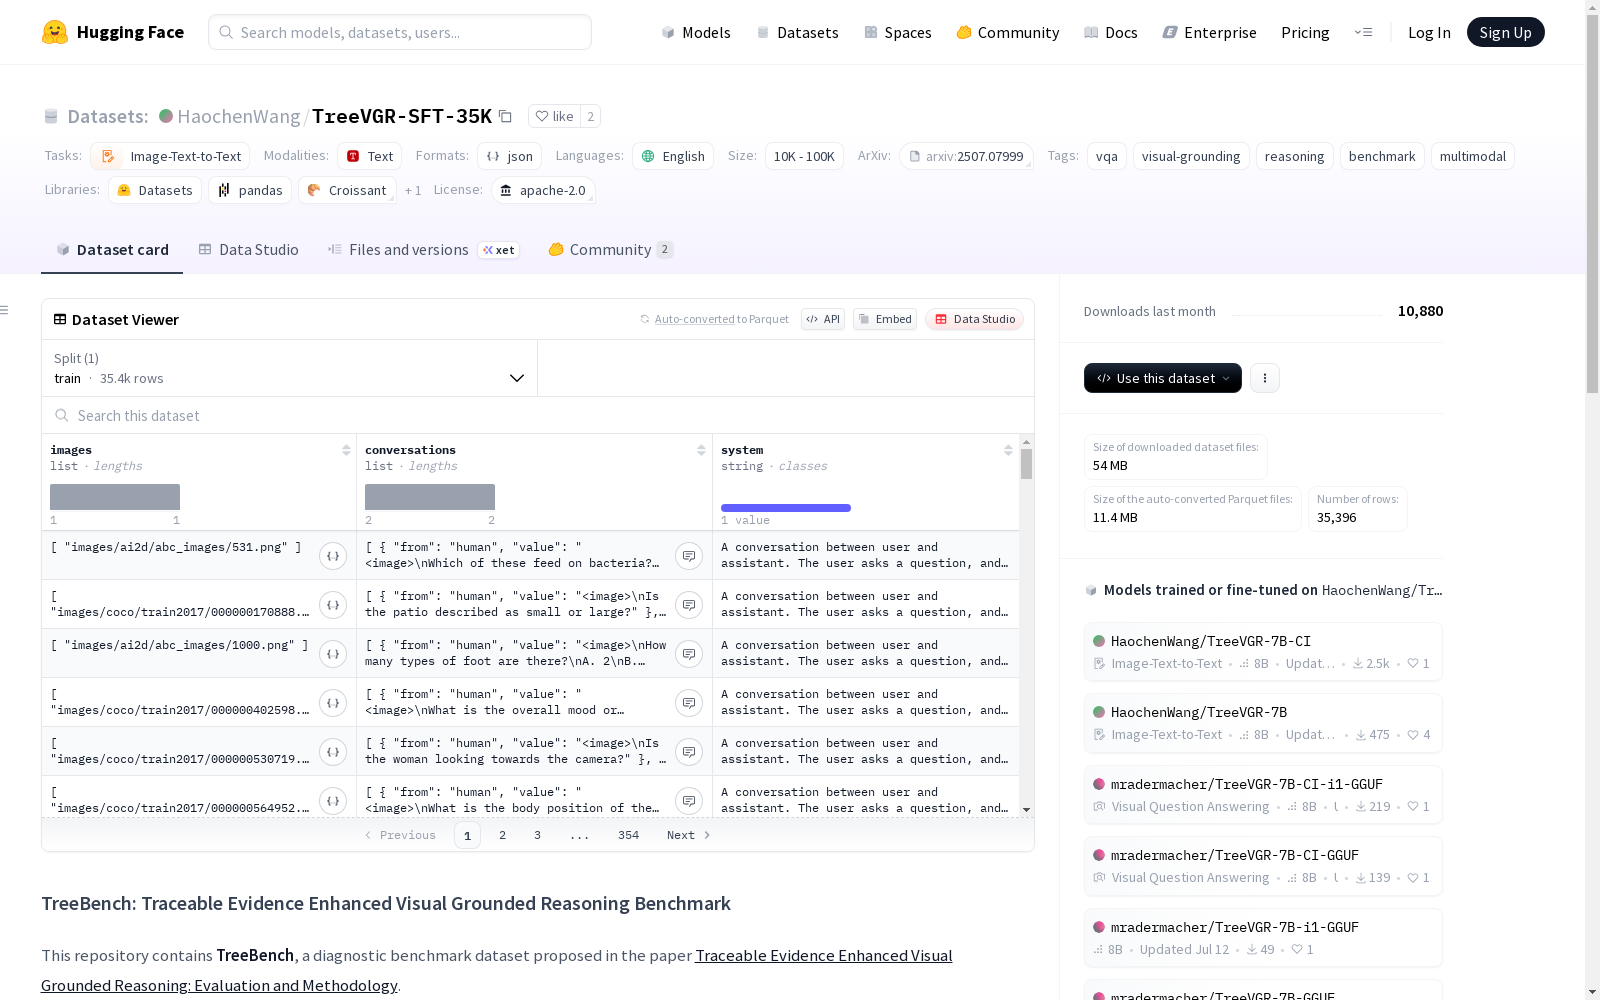Sort by the system column
Viewport: 1600px width, 1000px height.
[x=1008, y=450]
